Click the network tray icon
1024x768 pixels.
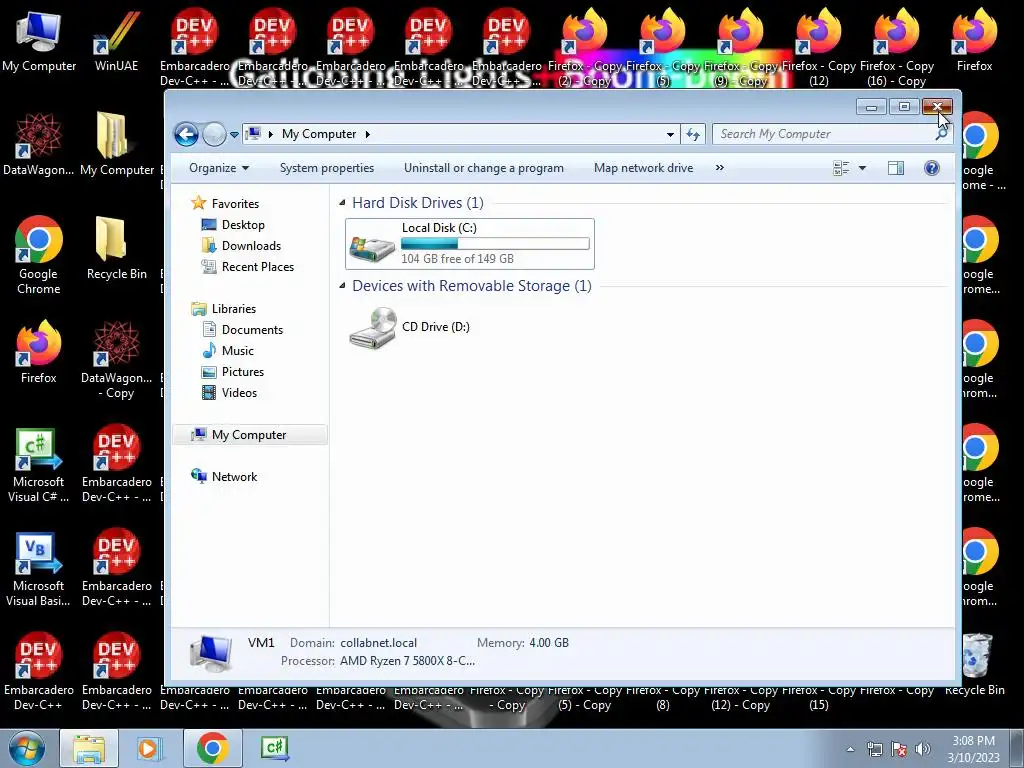point(874,749)
